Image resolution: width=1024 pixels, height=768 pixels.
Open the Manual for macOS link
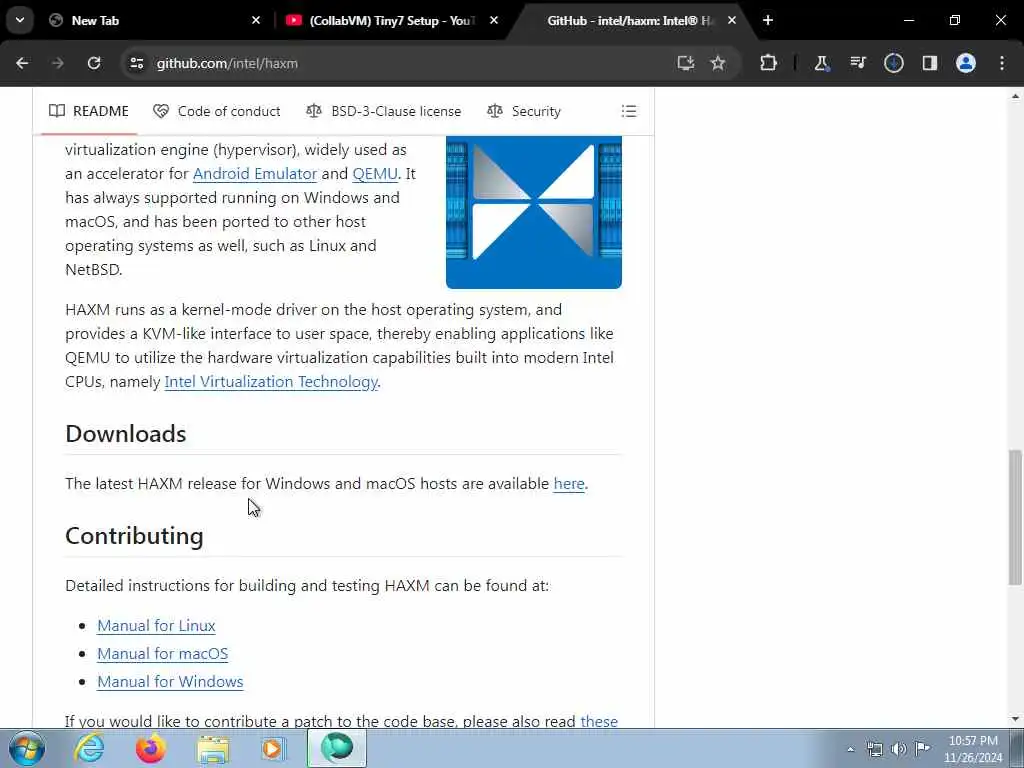tap(163, 654)
